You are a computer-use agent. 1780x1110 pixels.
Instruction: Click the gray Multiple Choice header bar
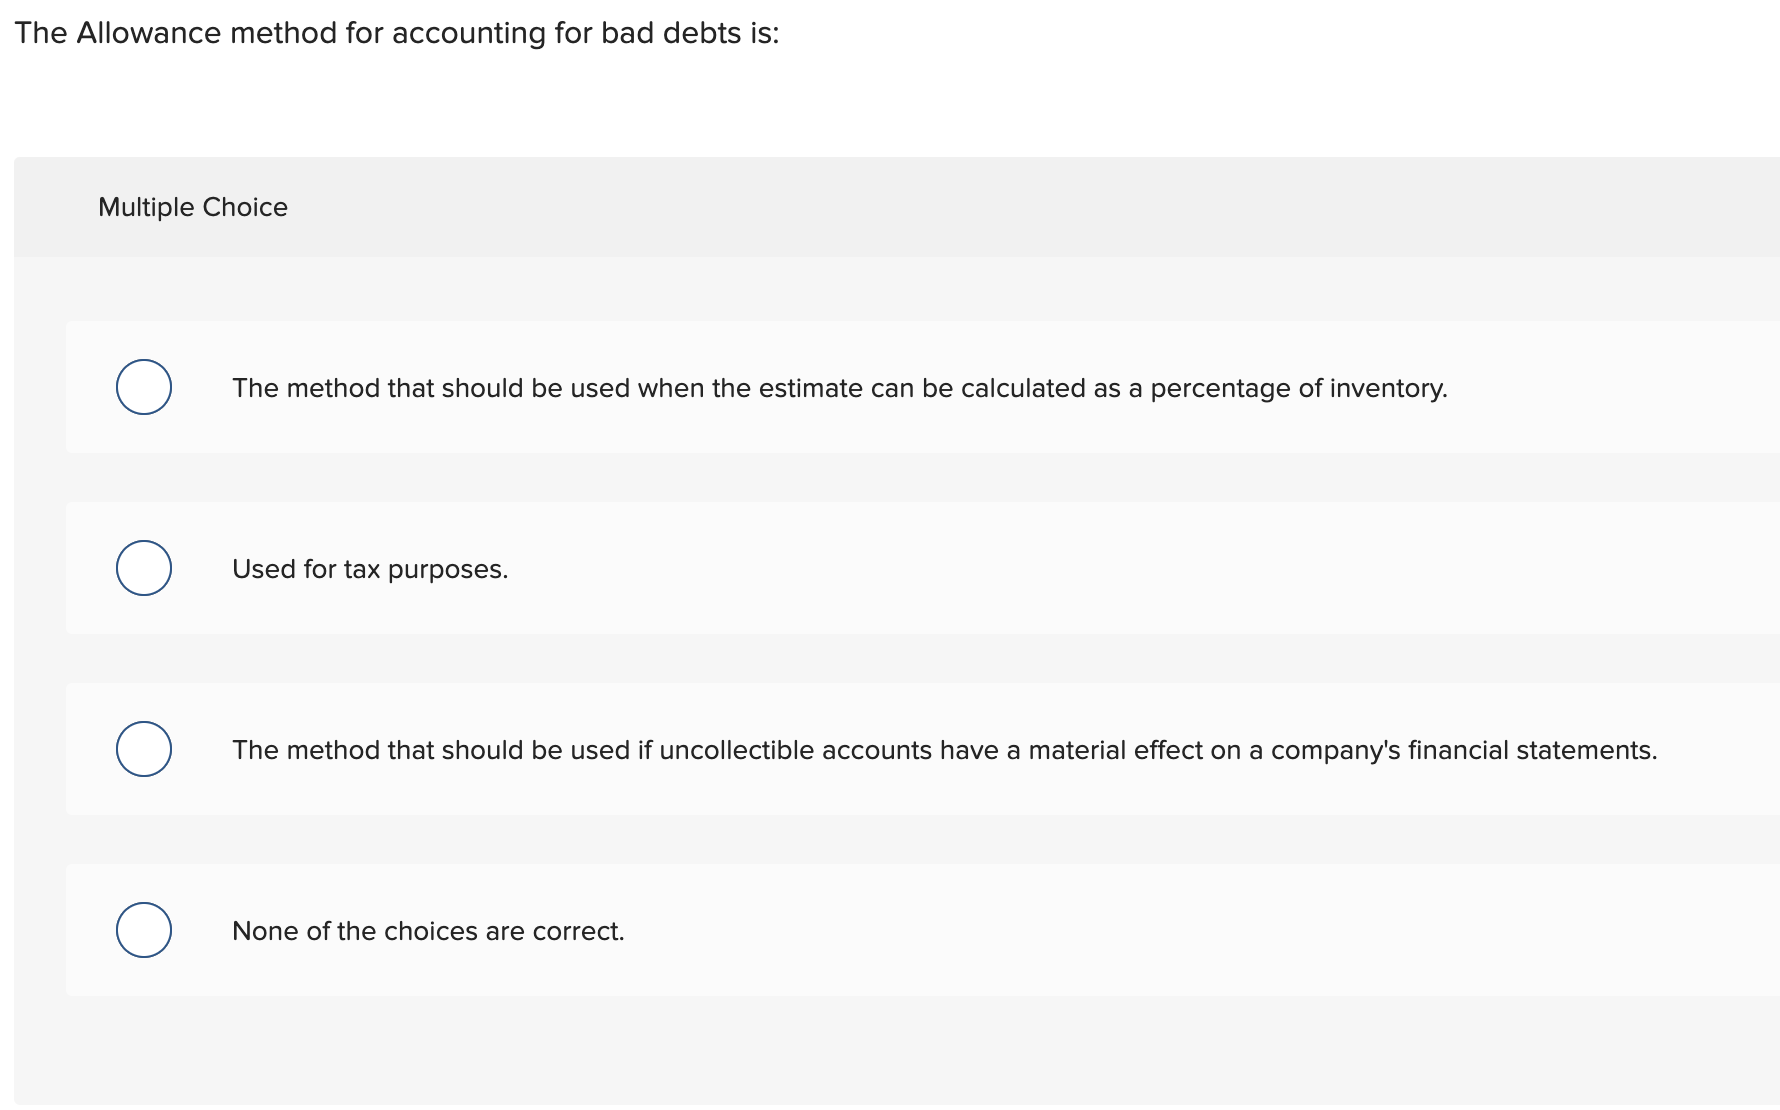[x=890, y=207]
